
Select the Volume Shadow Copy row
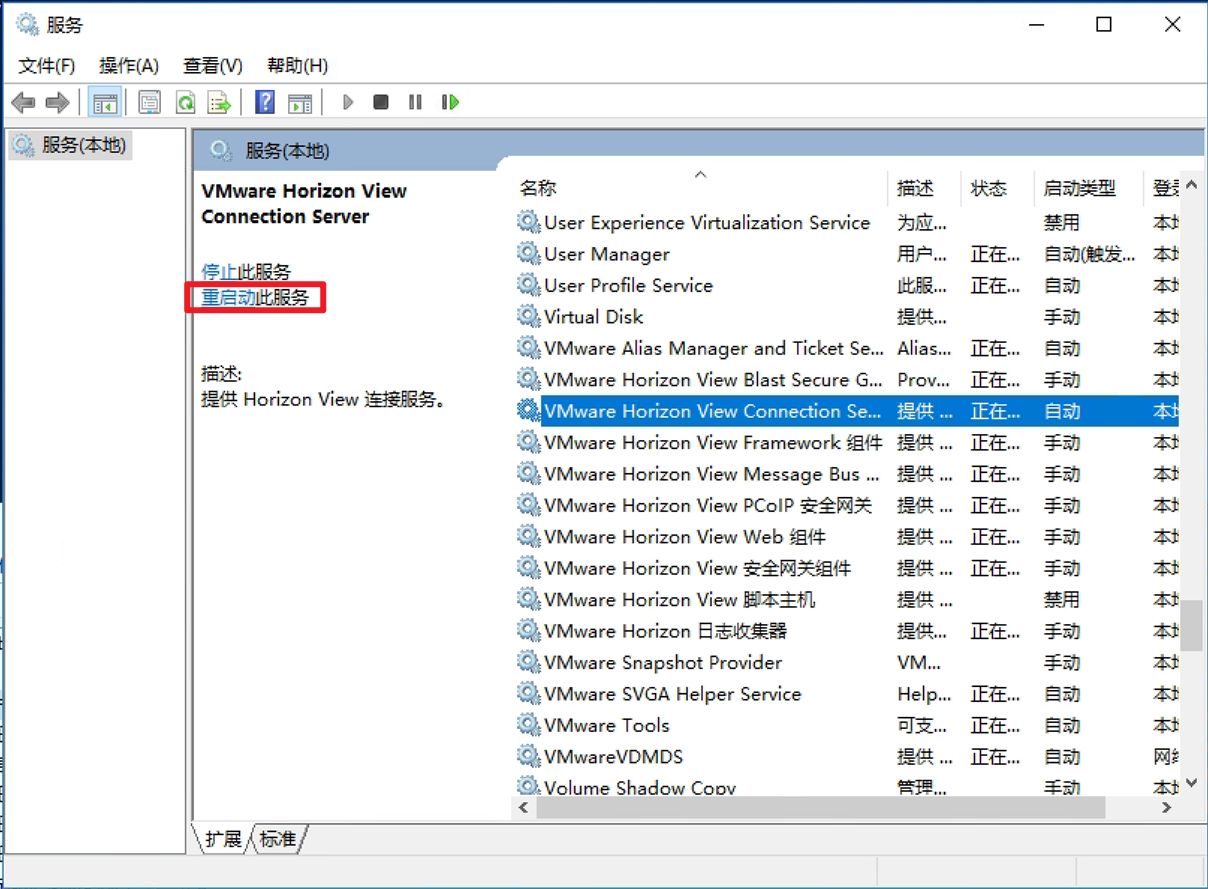(x=847, y=787)
